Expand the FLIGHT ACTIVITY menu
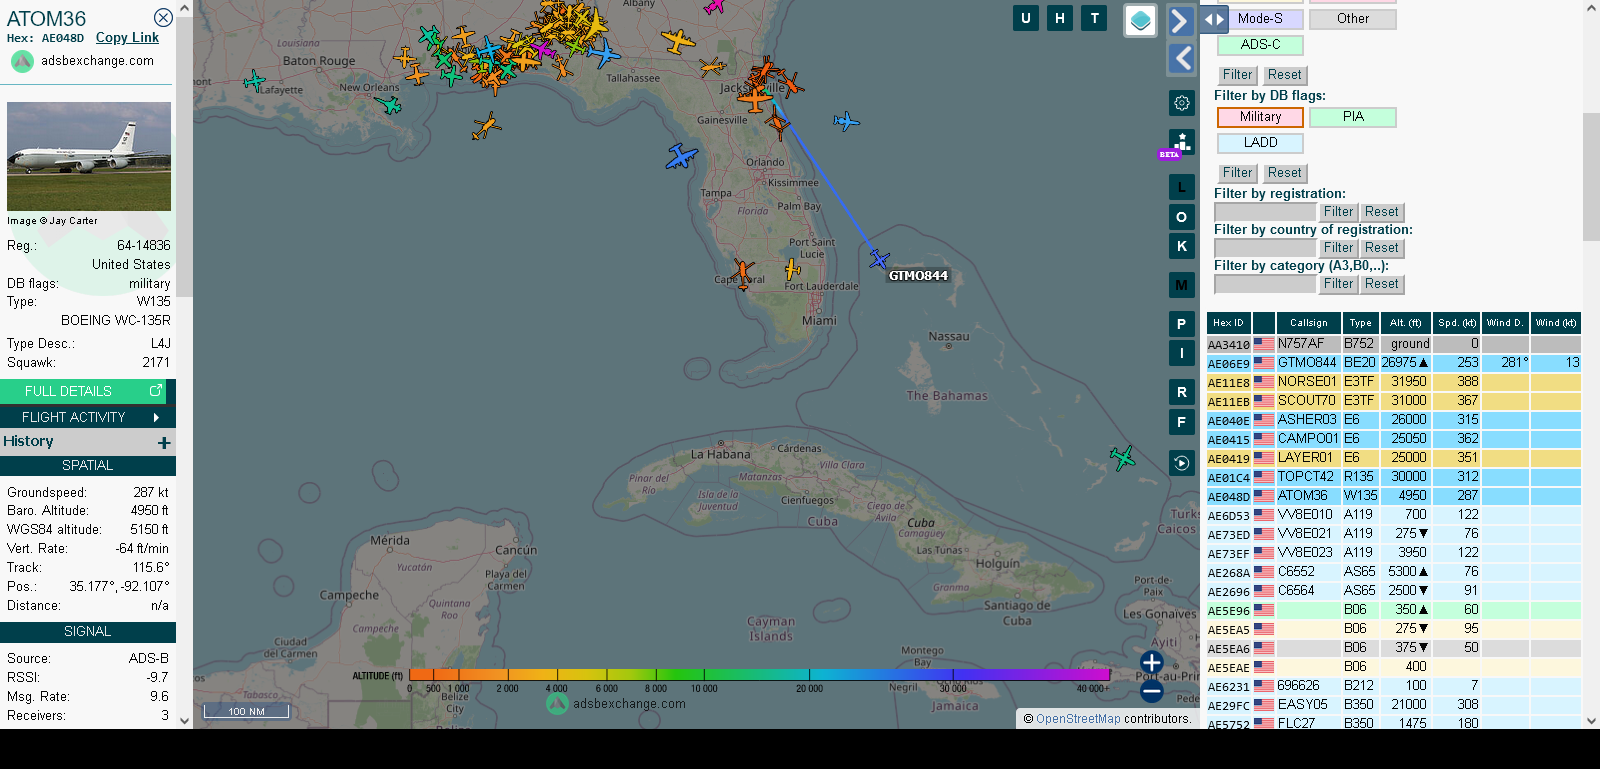 point(88,417)
